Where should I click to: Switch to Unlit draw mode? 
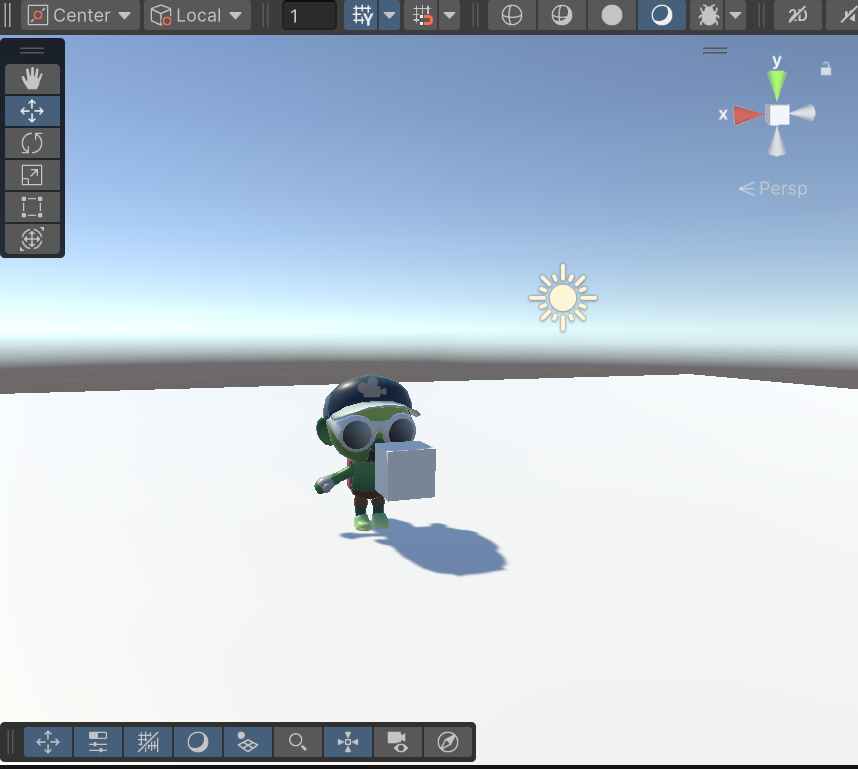tap(611, 15)
